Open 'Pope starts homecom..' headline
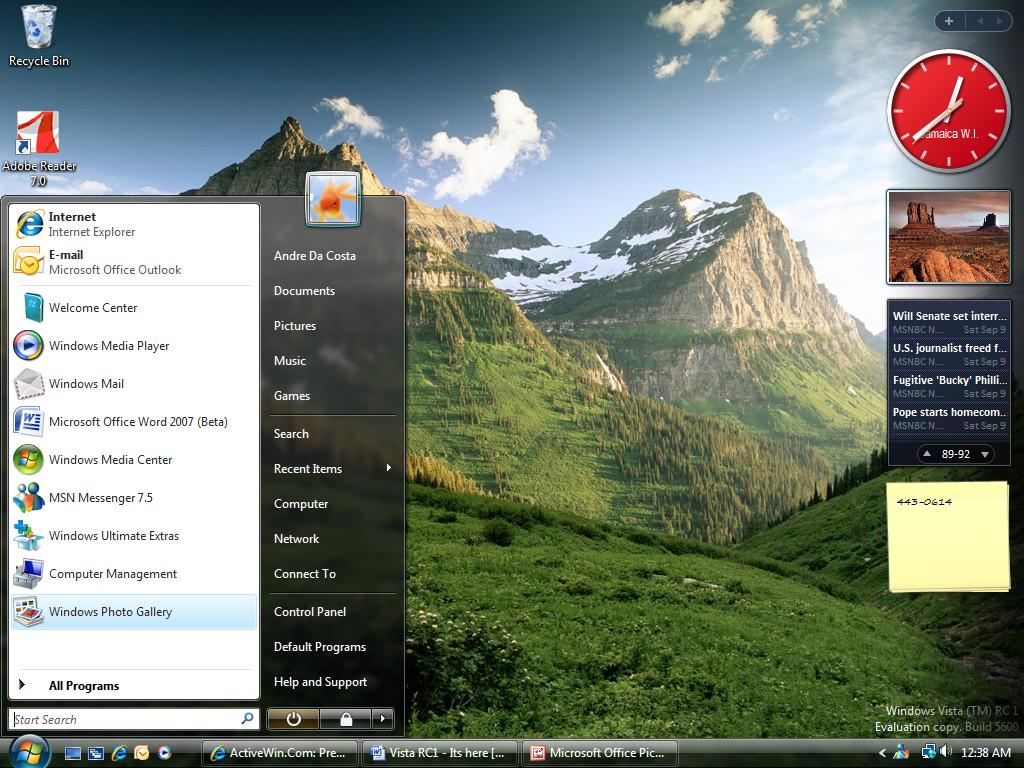This screenshot has height=768, width=1024. [x=949, y=418]
